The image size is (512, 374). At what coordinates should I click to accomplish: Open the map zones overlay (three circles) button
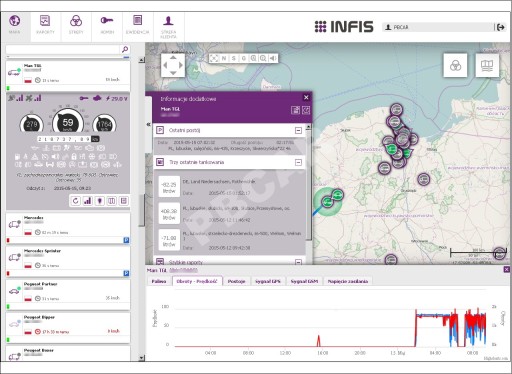click(455, 65)
